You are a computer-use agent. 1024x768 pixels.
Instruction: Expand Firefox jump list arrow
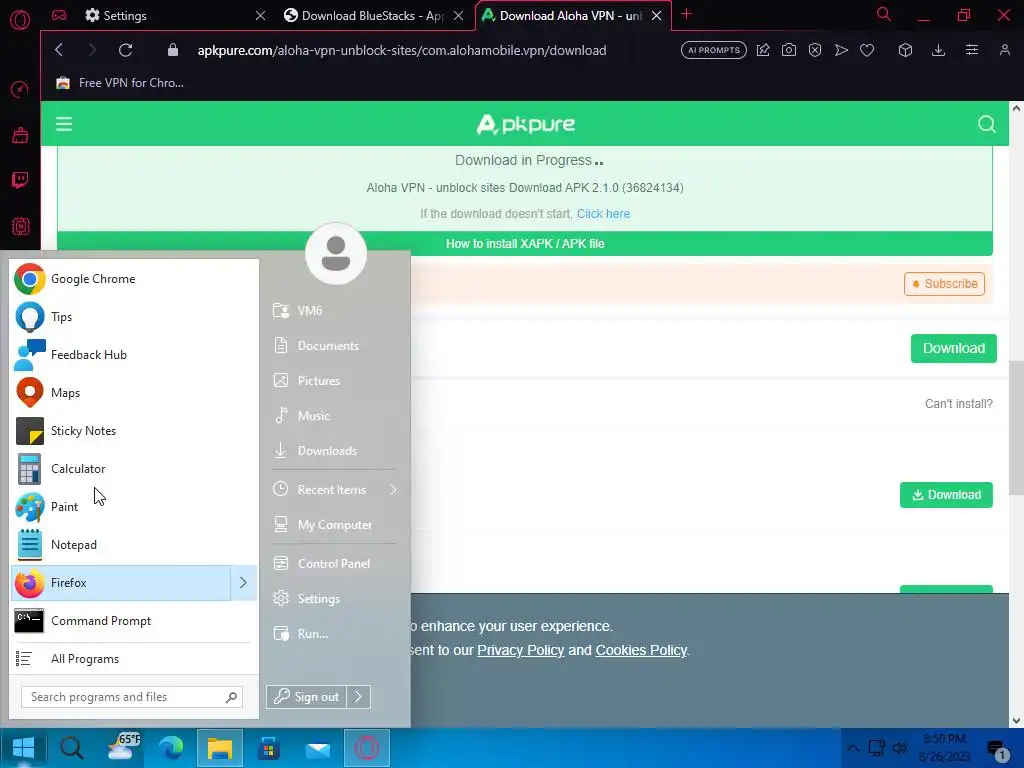244,583
